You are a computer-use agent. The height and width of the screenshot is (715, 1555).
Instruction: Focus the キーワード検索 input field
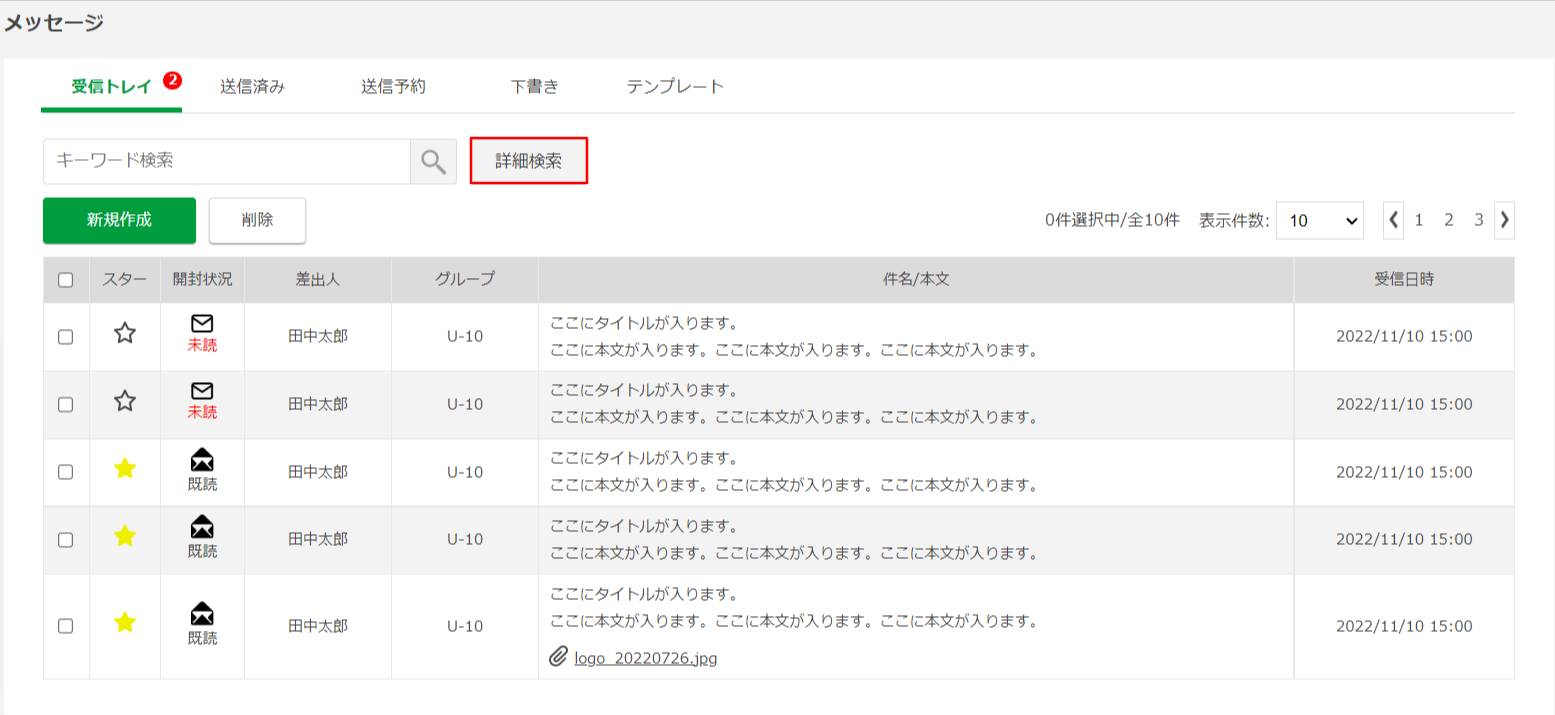pos(227,161)
